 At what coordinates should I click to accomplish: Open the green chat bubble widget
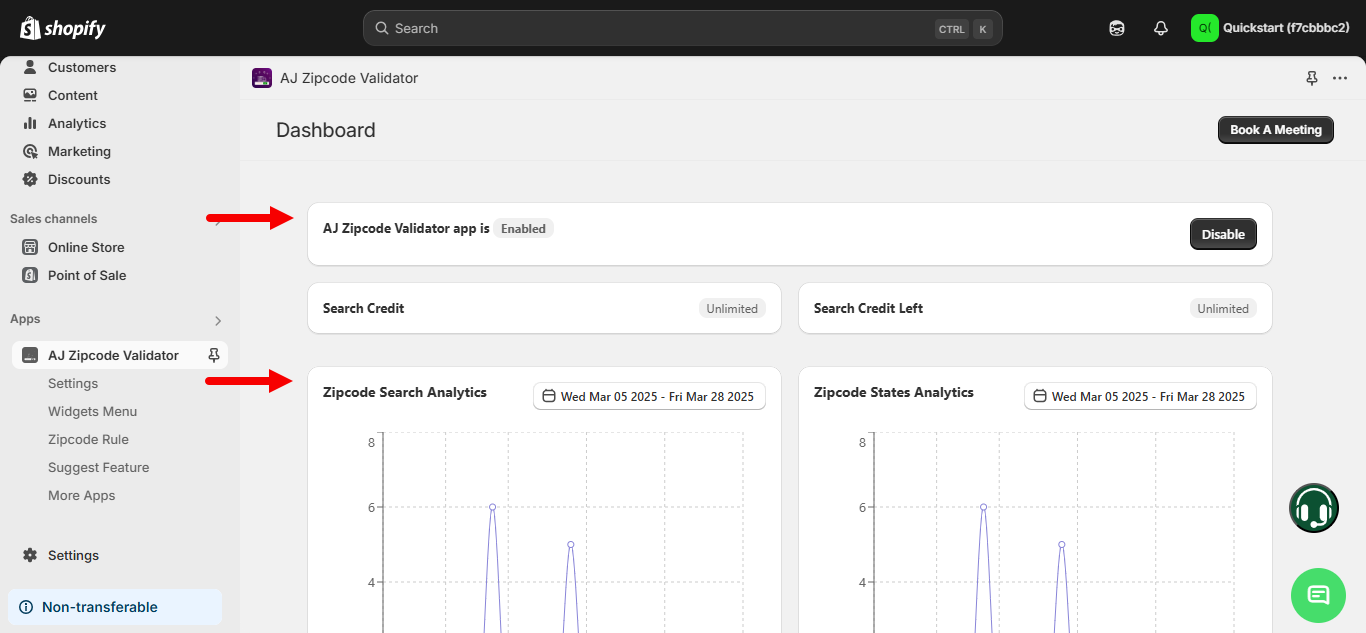coord(1318,595)
